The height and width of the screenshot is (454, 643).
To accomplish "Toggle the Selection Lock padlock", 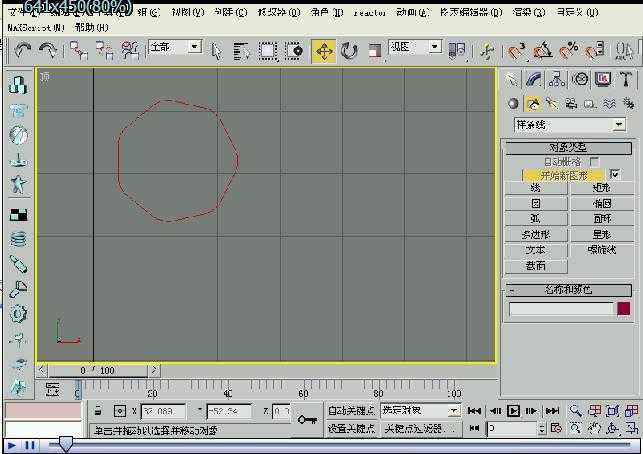I will point(98,411).
